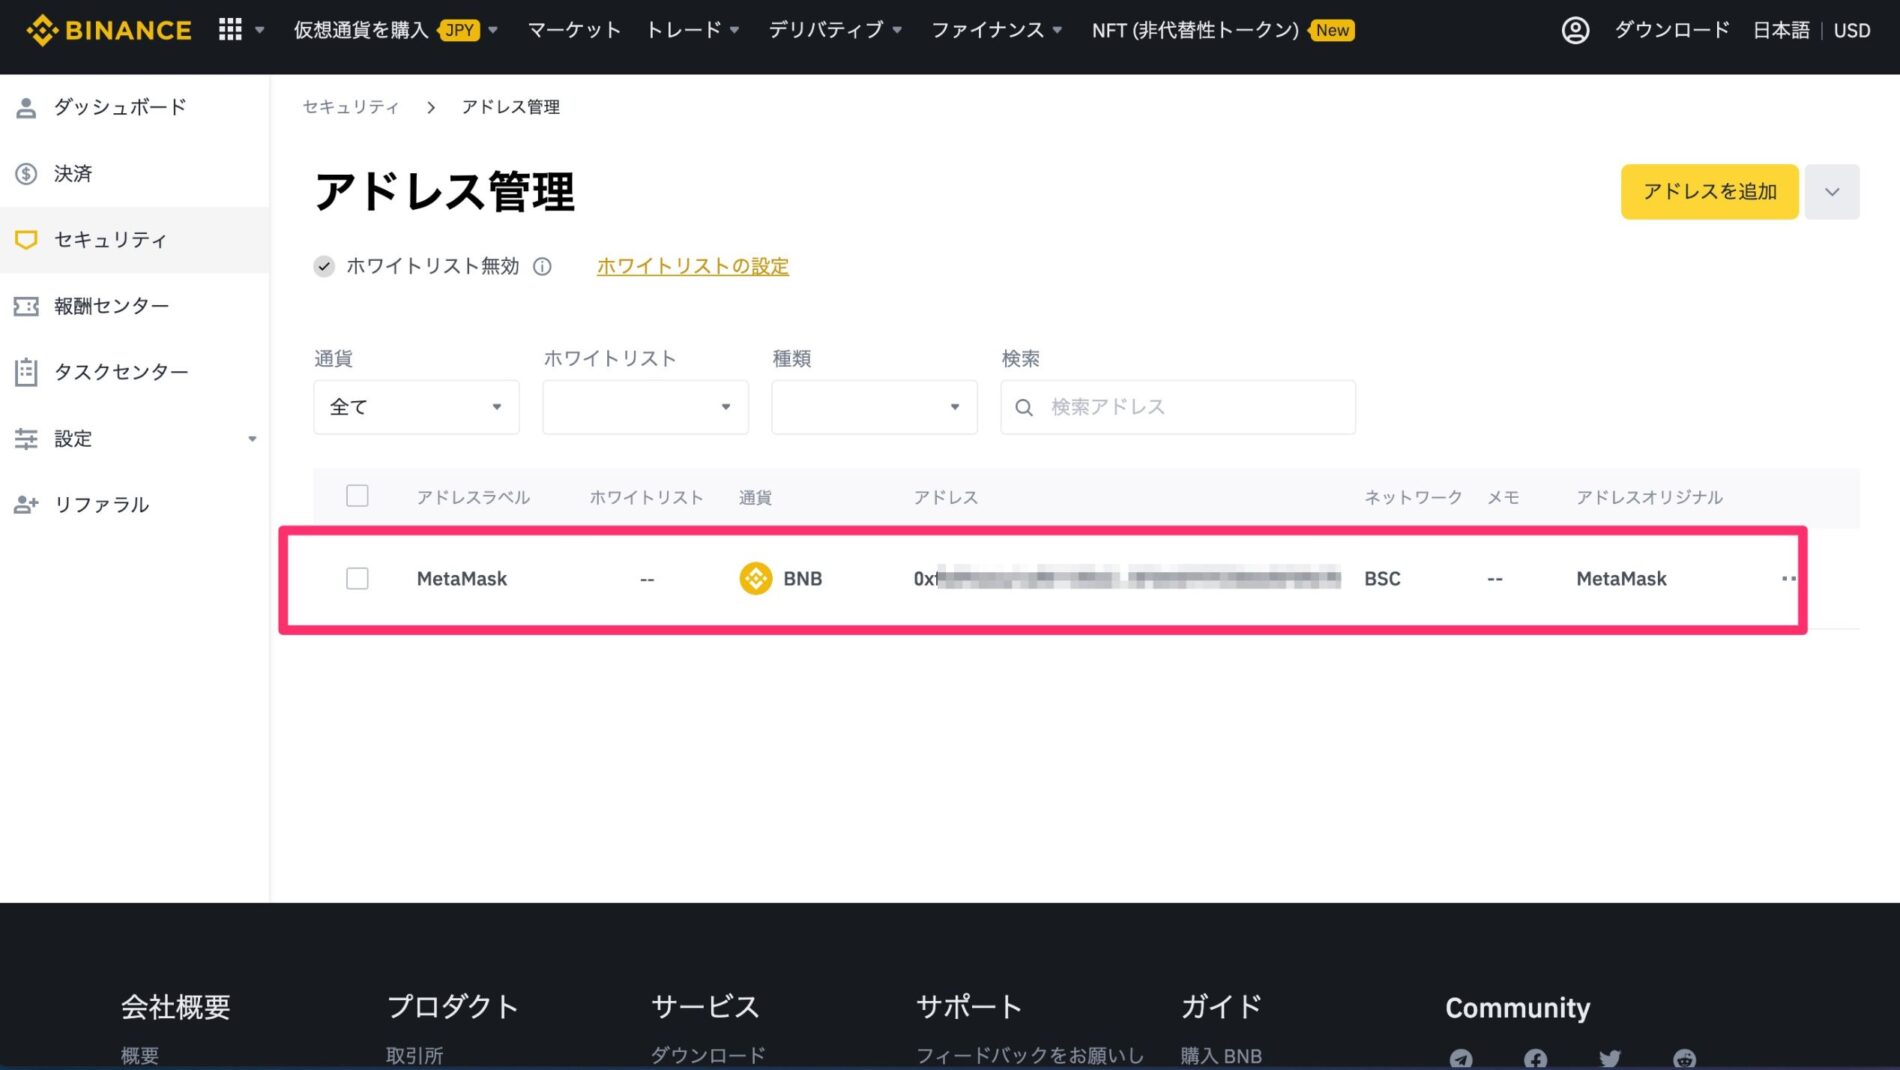Open the more options dots for MetaMask row
Screen dimensions: 1900x1070
(1789, 578)
